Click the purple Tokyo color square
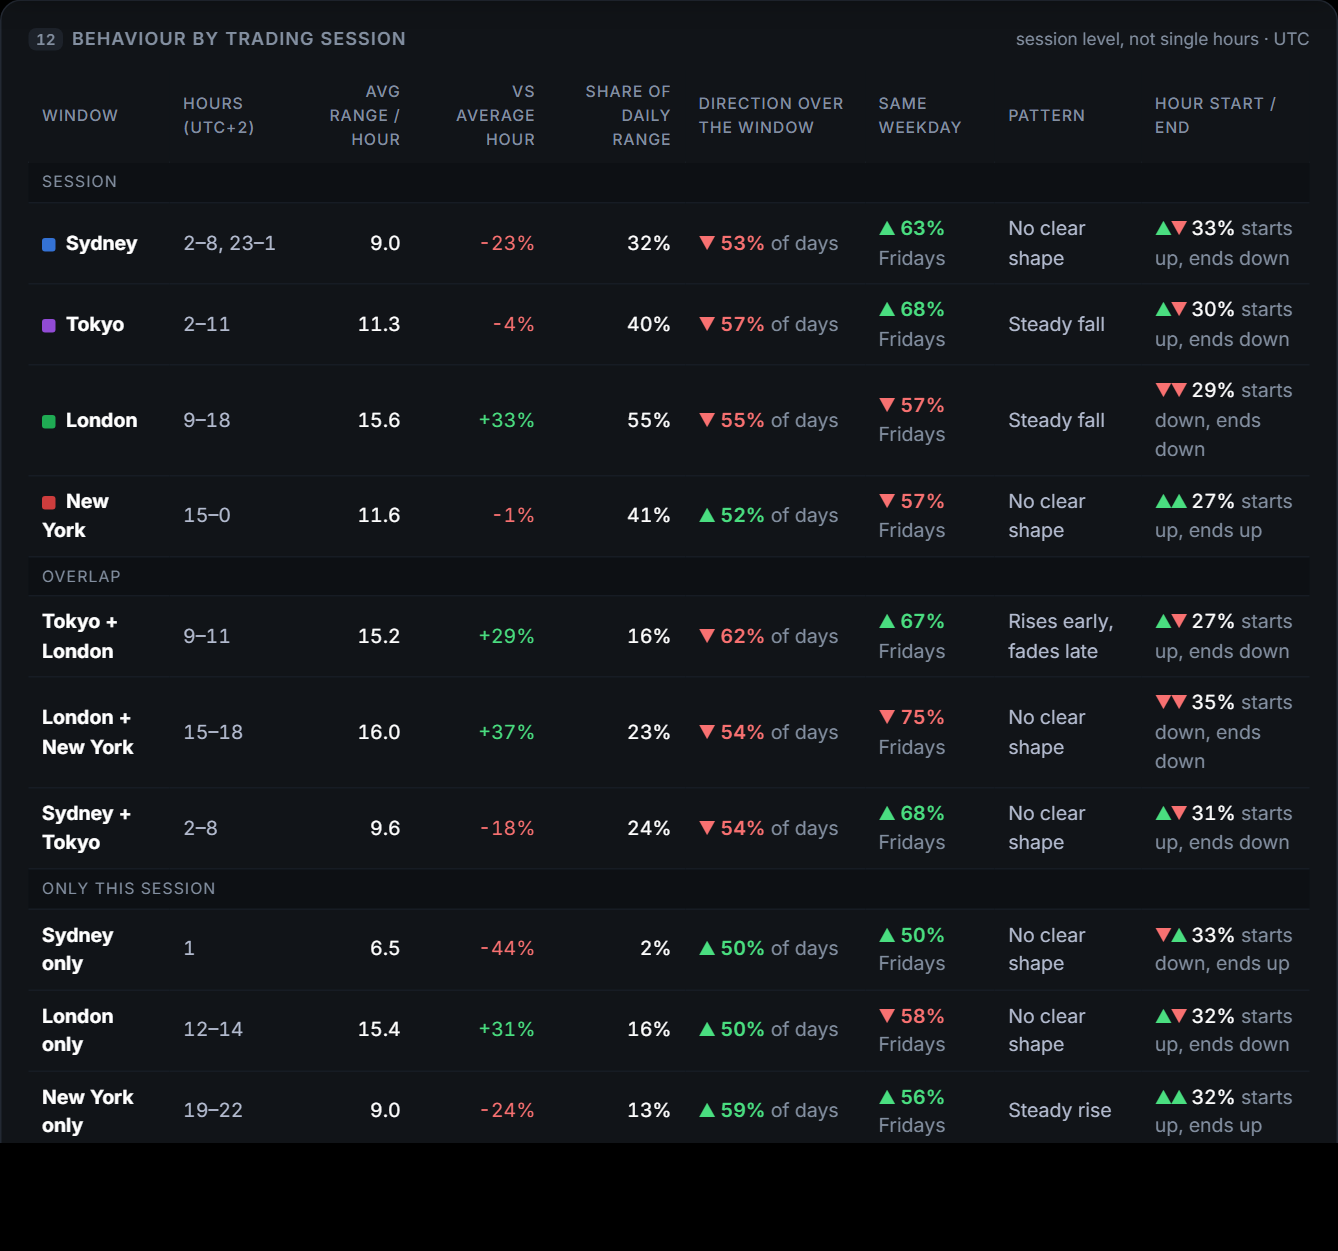The width and height of the screenshot is (1338, 1251). click(49, 326)
